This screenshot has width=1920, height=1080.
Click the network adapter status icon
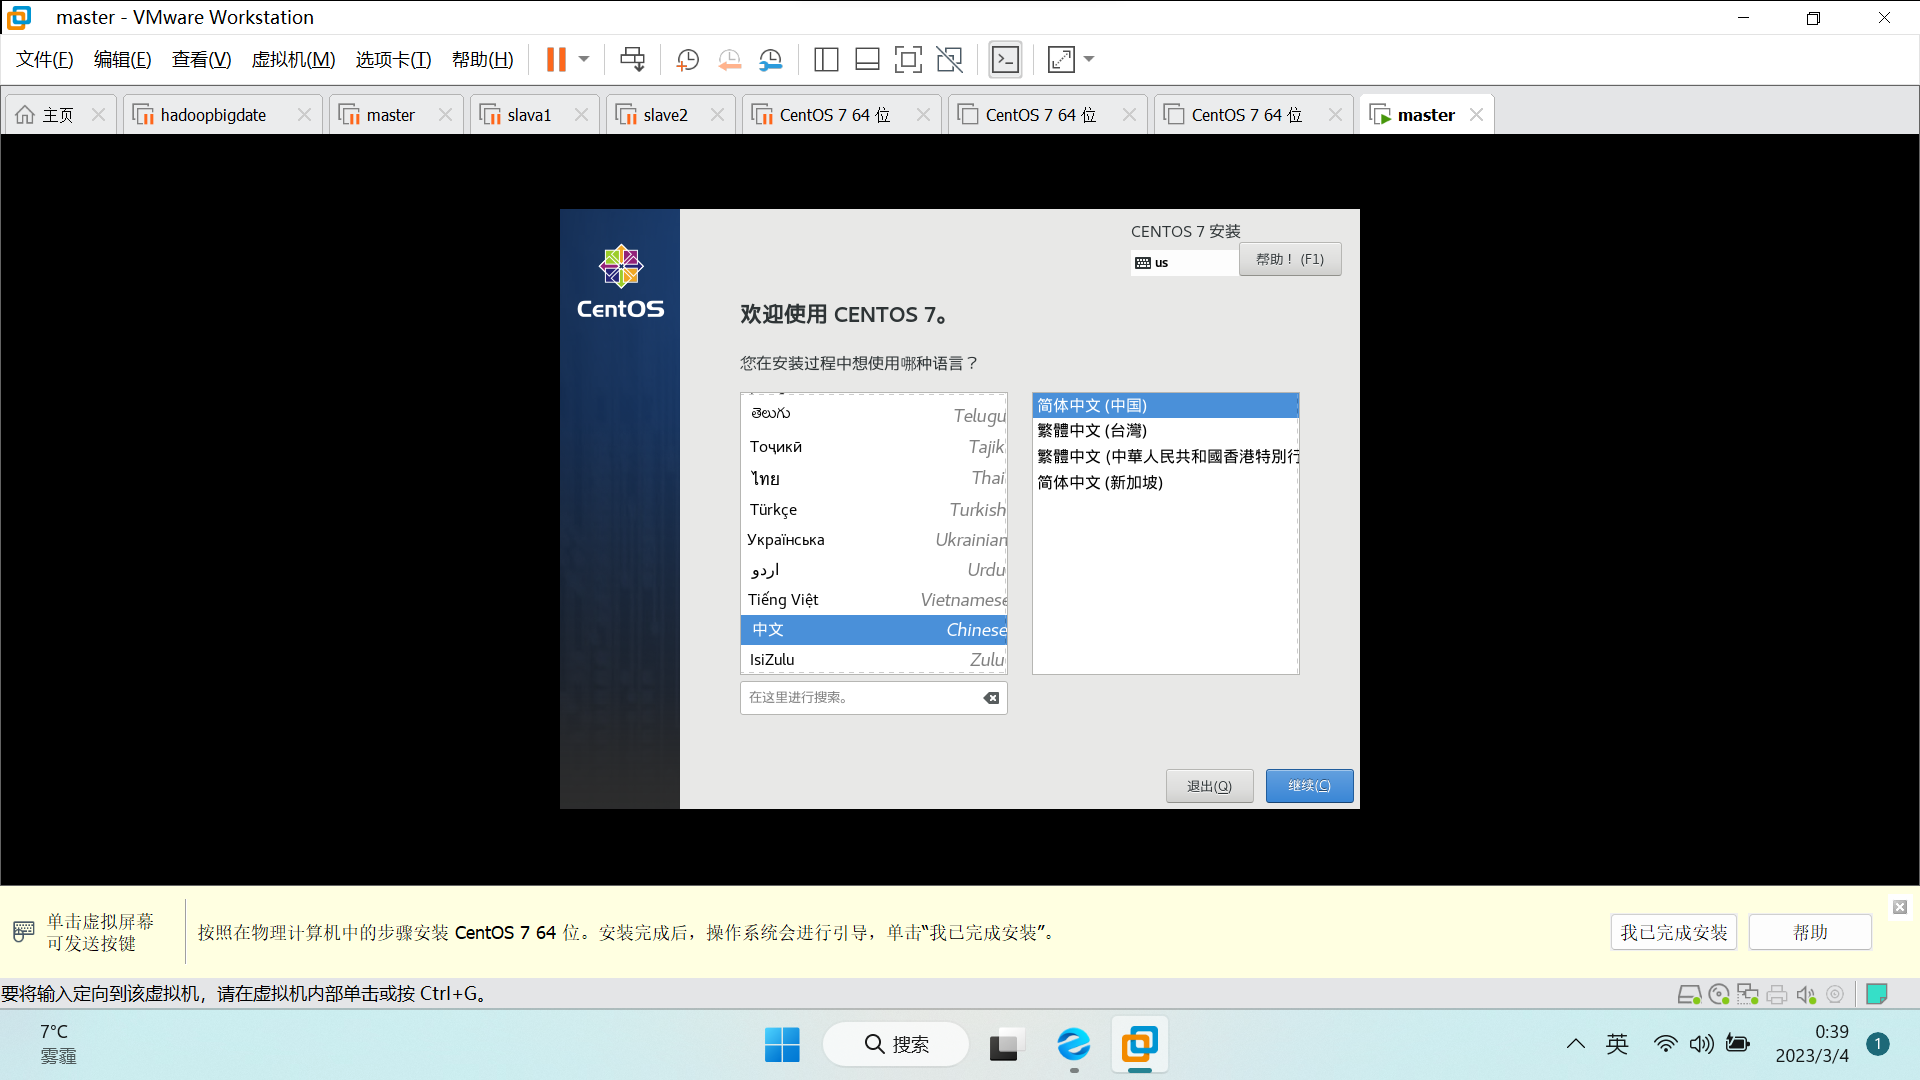(x=1748, y=994)
